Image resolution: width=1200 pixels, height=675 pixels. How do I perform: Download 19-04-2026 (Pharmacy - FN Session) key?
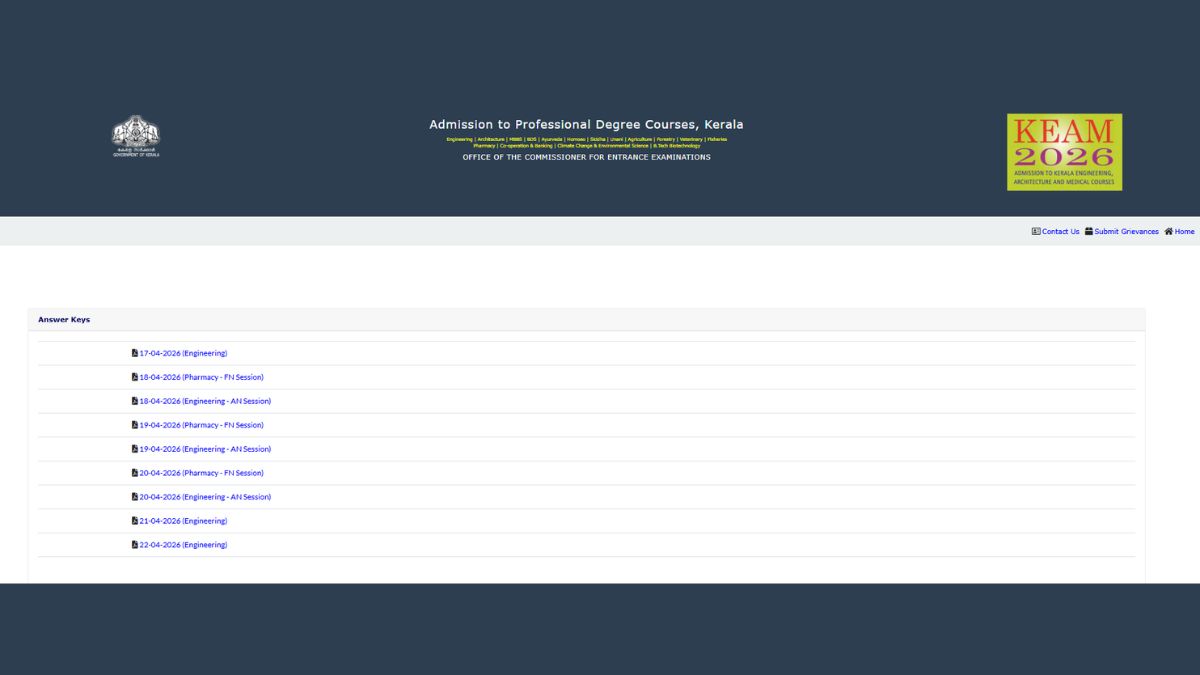[x=201, y=425]
